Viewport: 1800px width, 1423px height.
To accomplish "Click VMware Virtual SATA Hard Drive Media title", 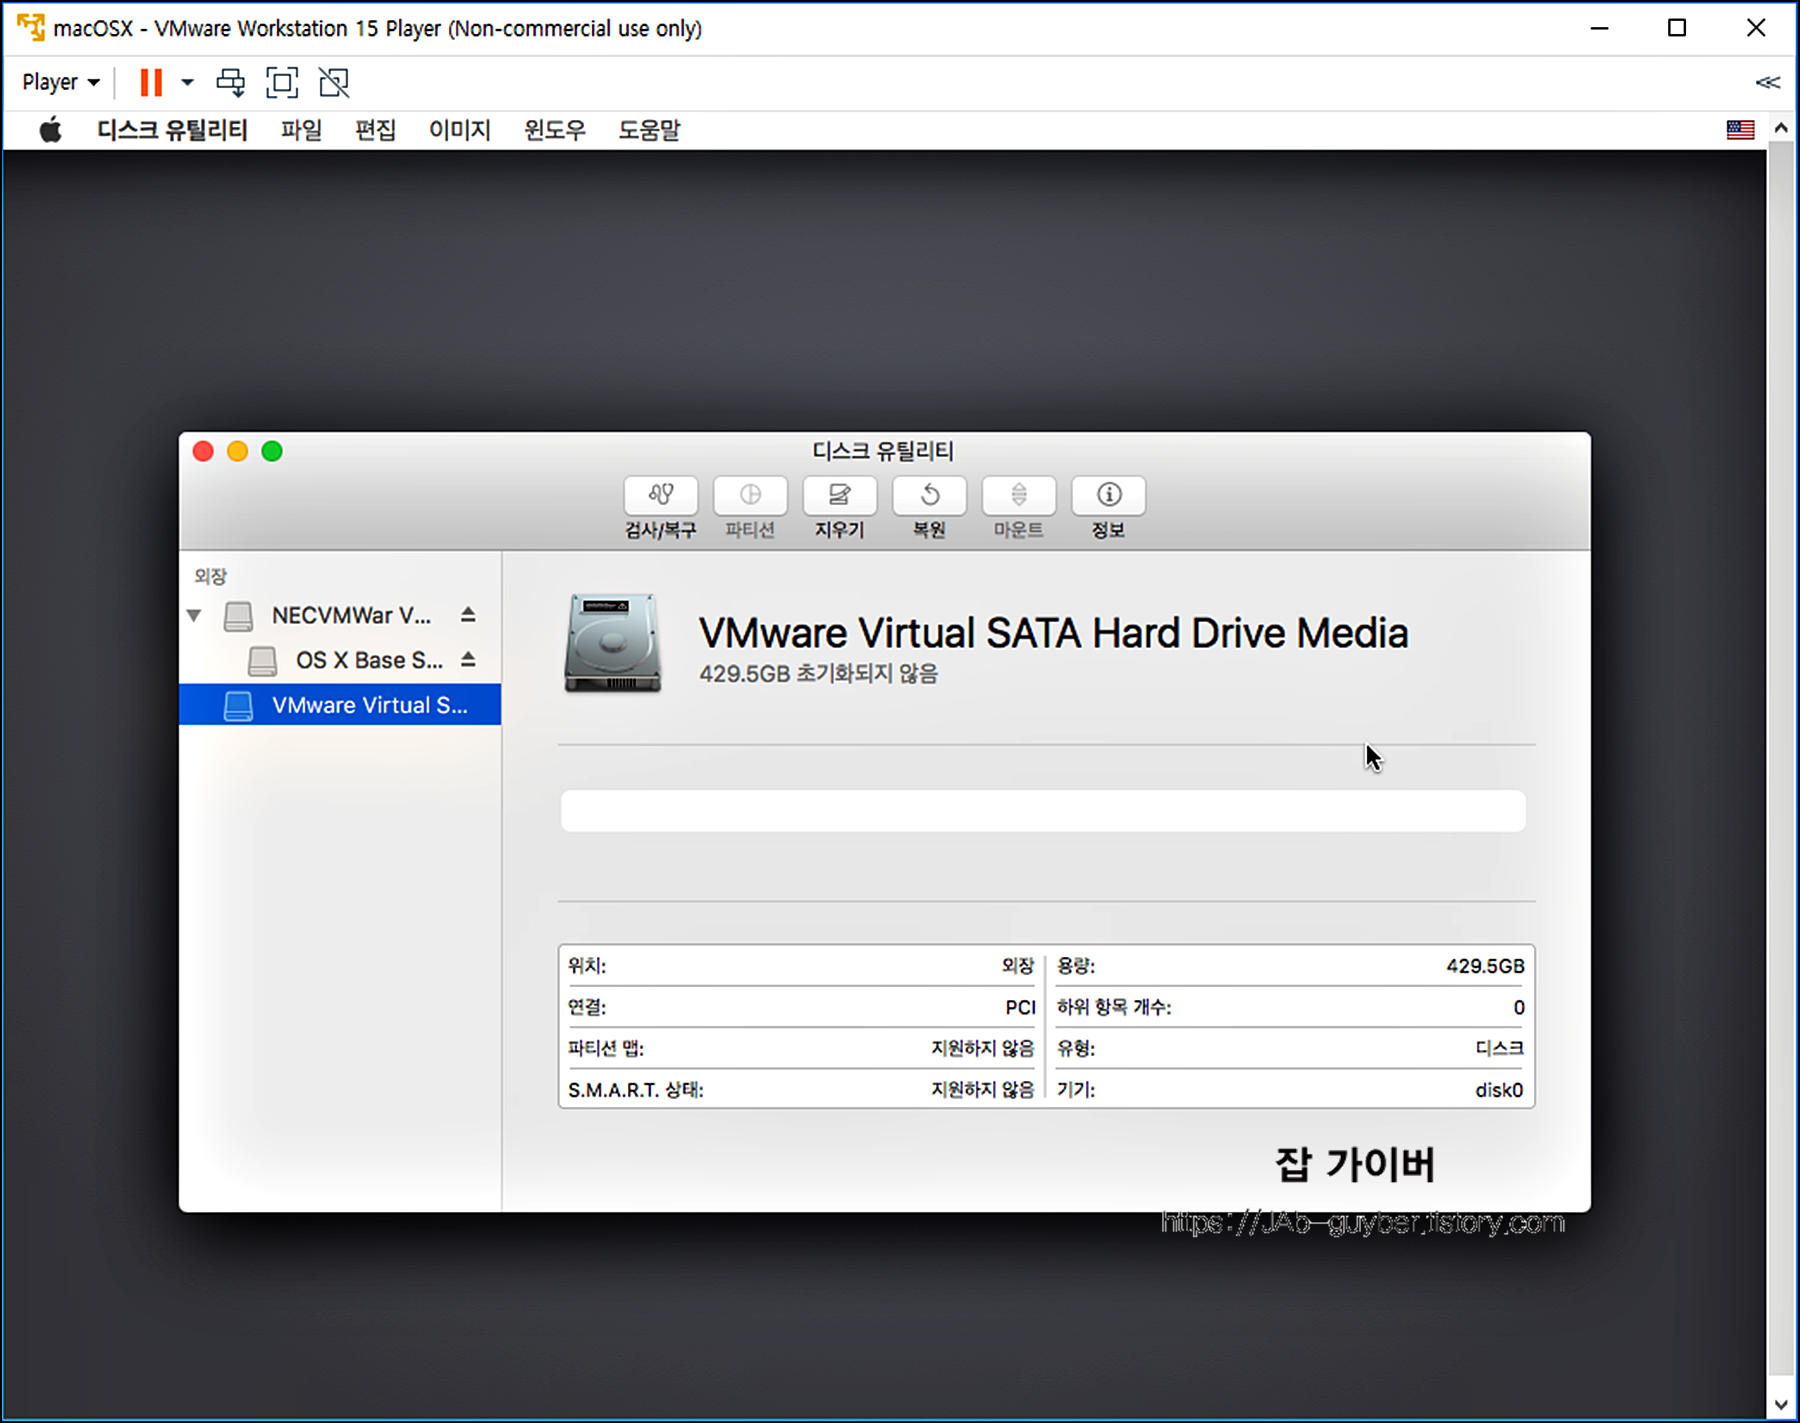I will (x=1053, y=633).
